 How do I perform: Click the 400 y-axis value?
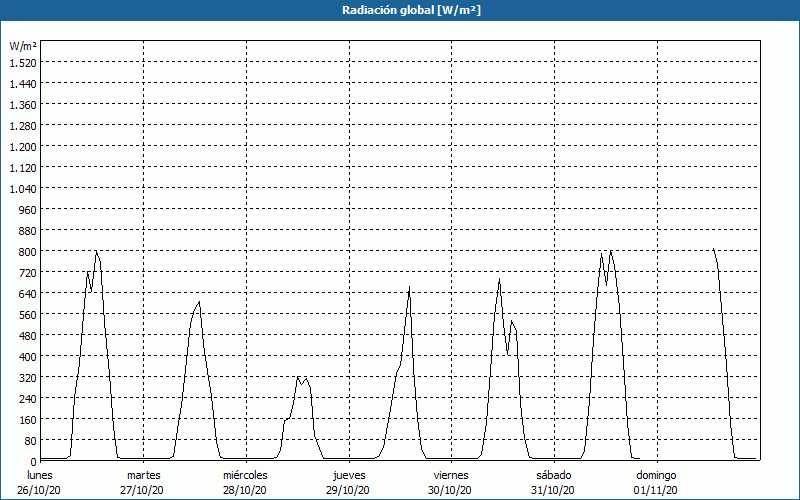click(28, 357)
